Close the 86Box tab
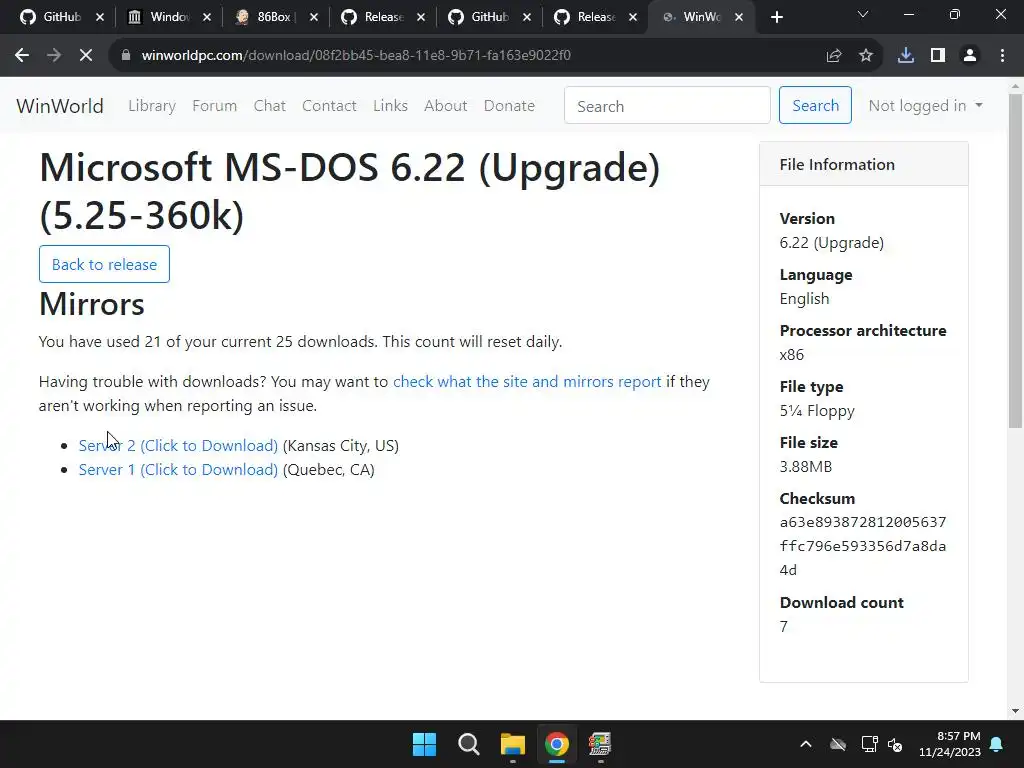 tap(313, 18)
